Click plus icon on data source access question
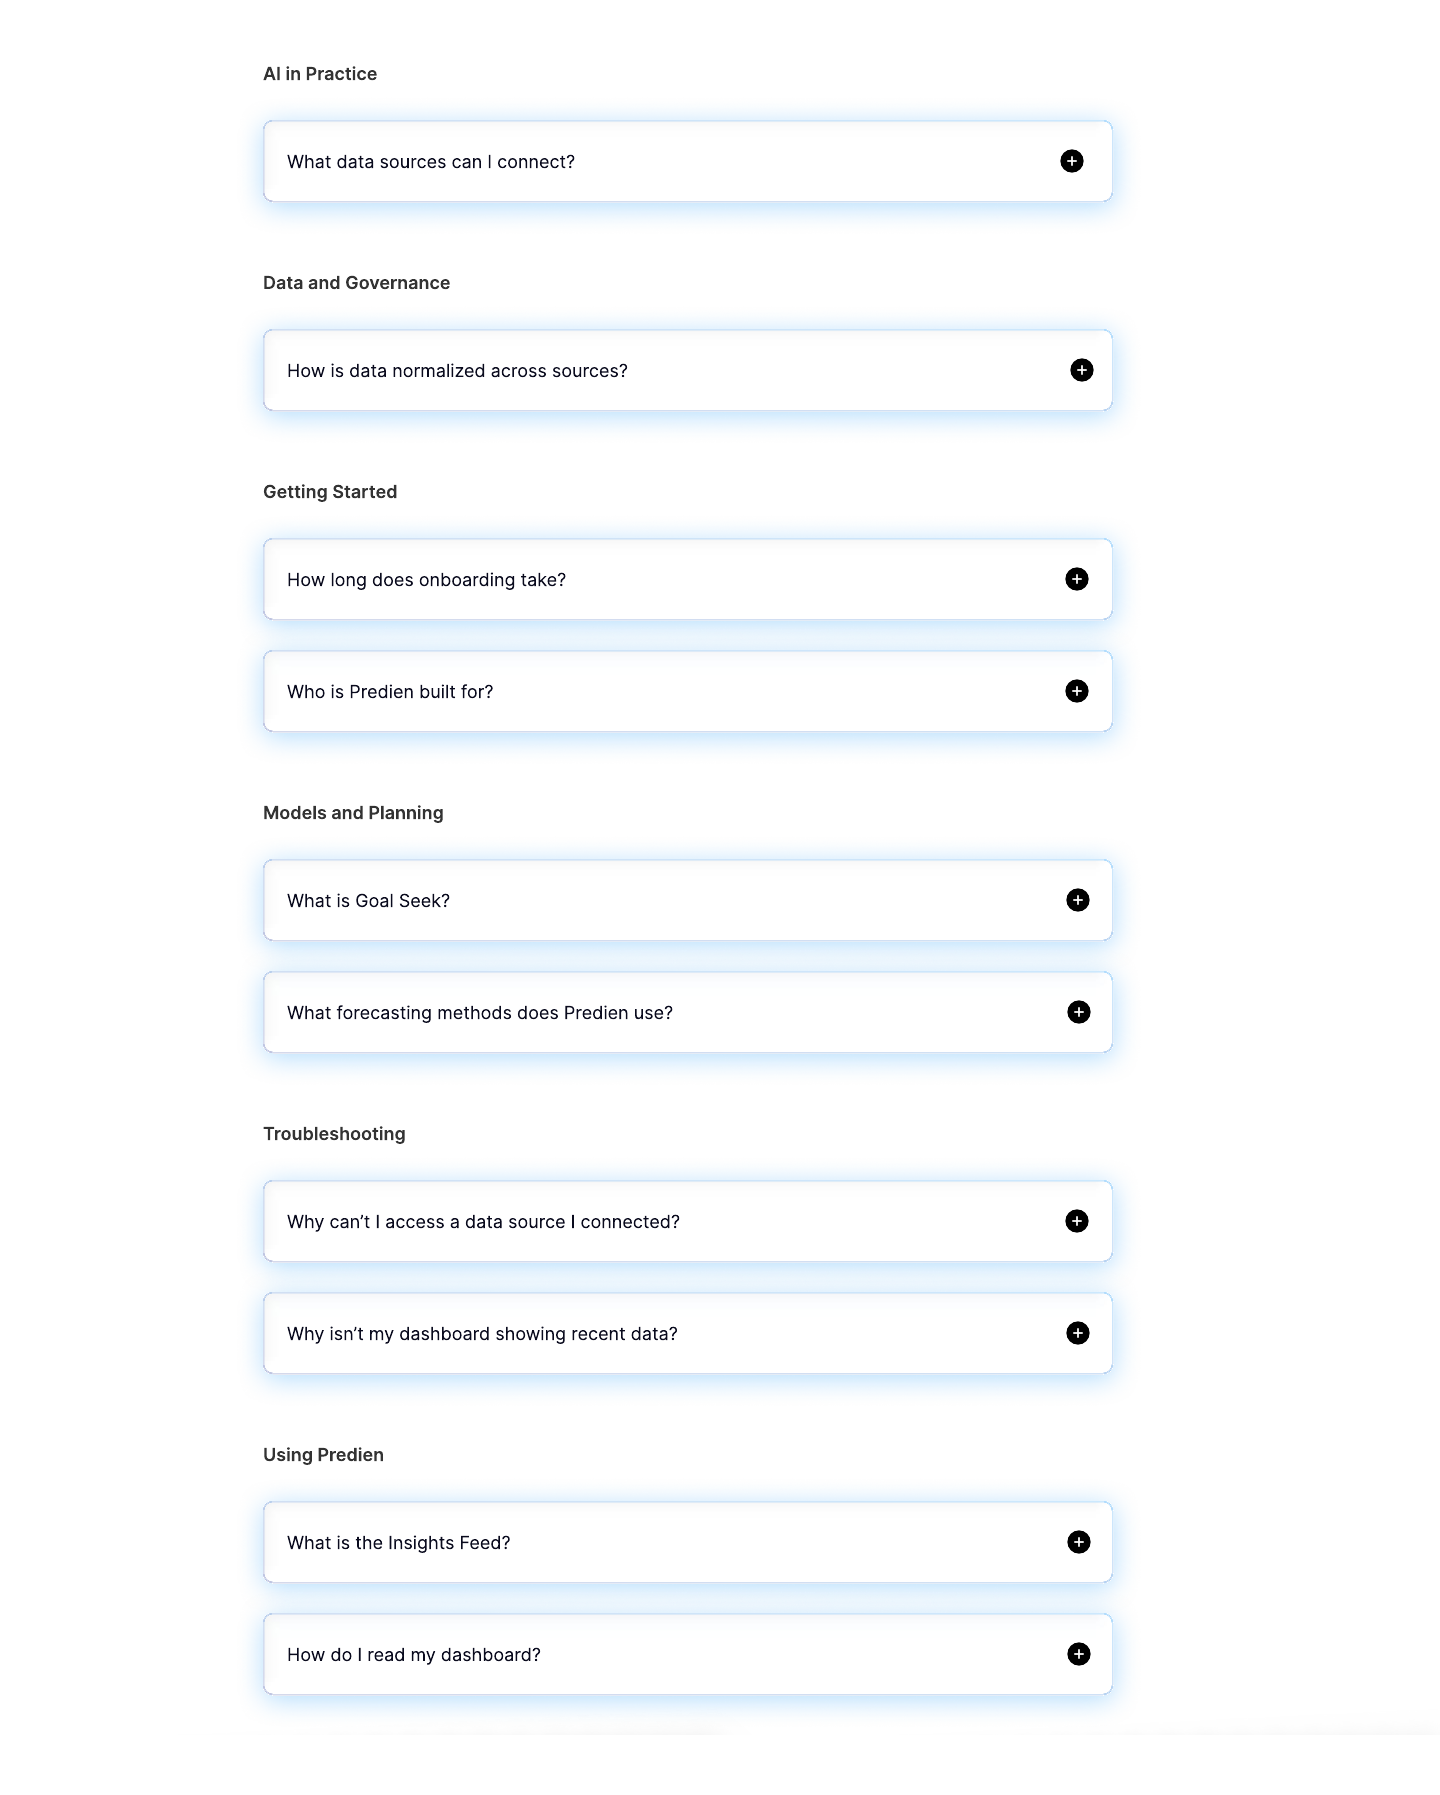This screenshot has width=1440, height=1795. [x=1076, y=1221]
